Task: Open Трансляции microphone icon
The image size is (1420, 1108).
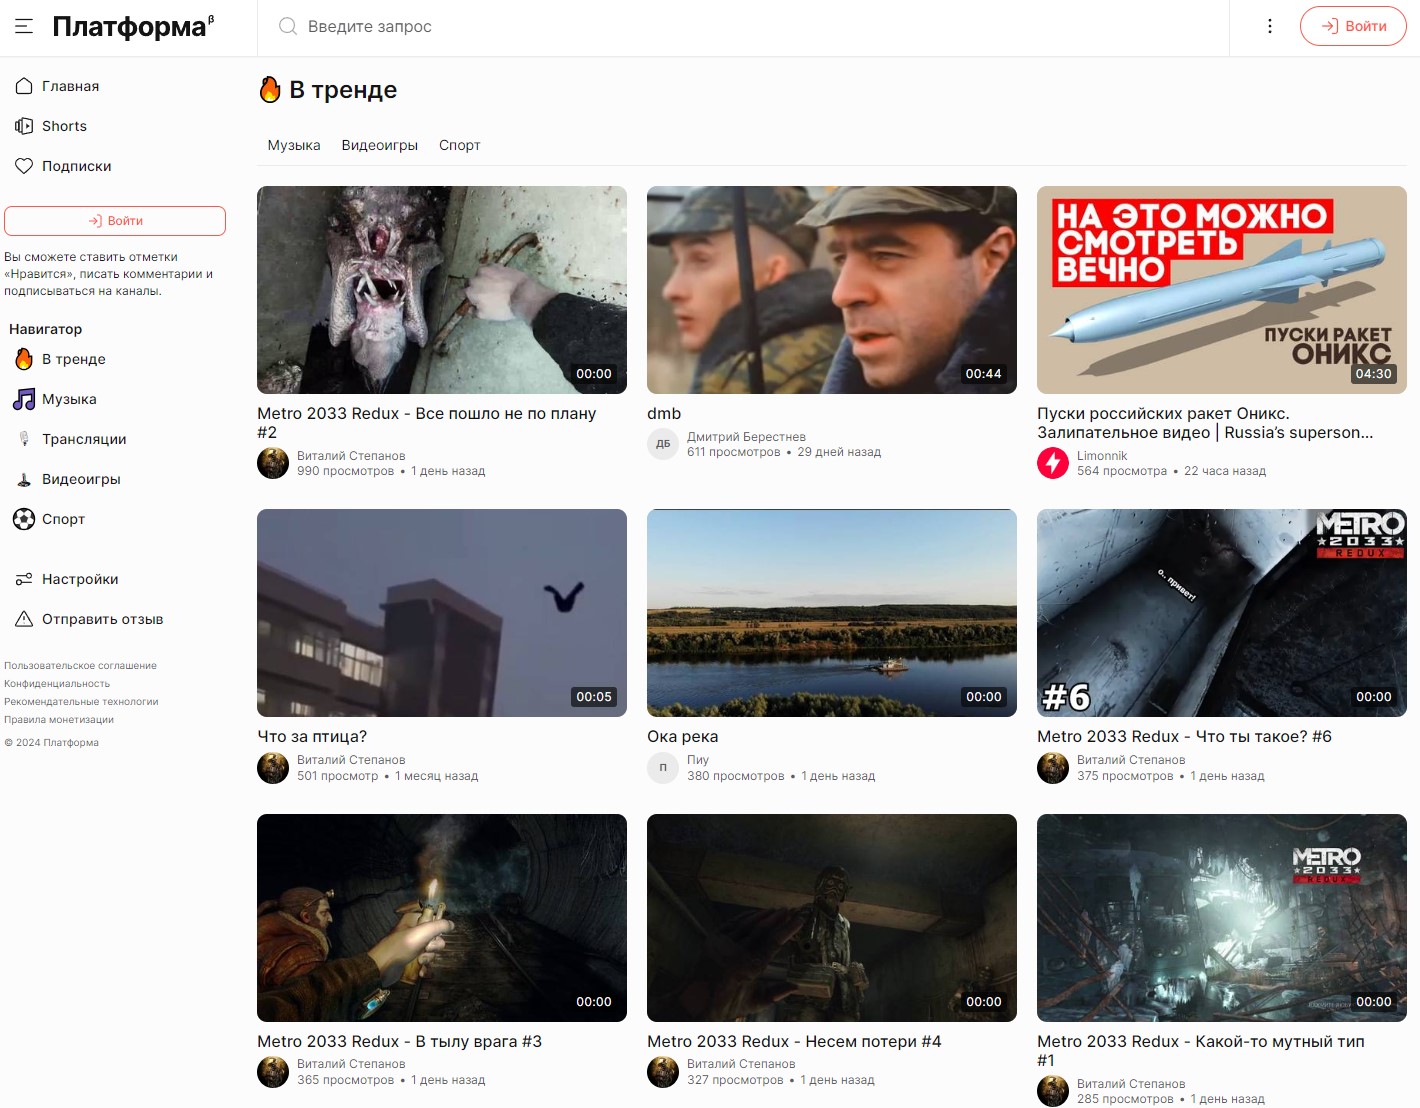Action: [x=24, y=439]
